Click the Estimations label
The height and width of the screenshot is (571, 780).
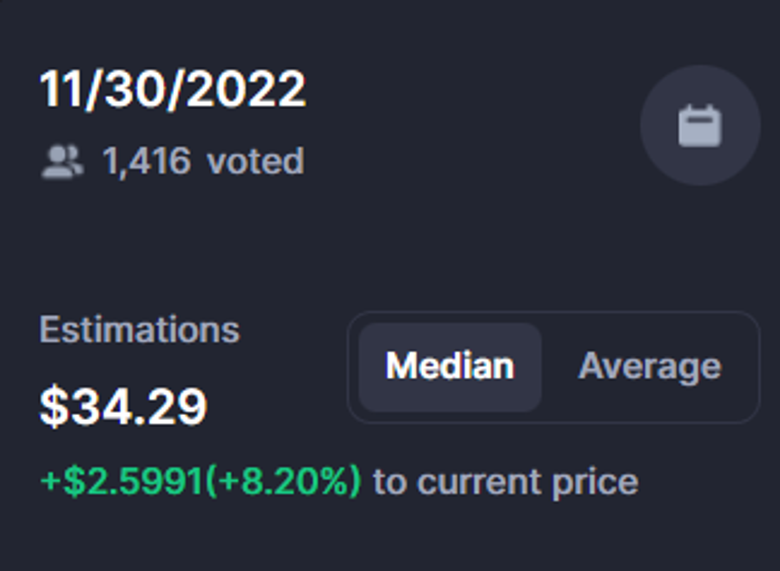point(139,329)
